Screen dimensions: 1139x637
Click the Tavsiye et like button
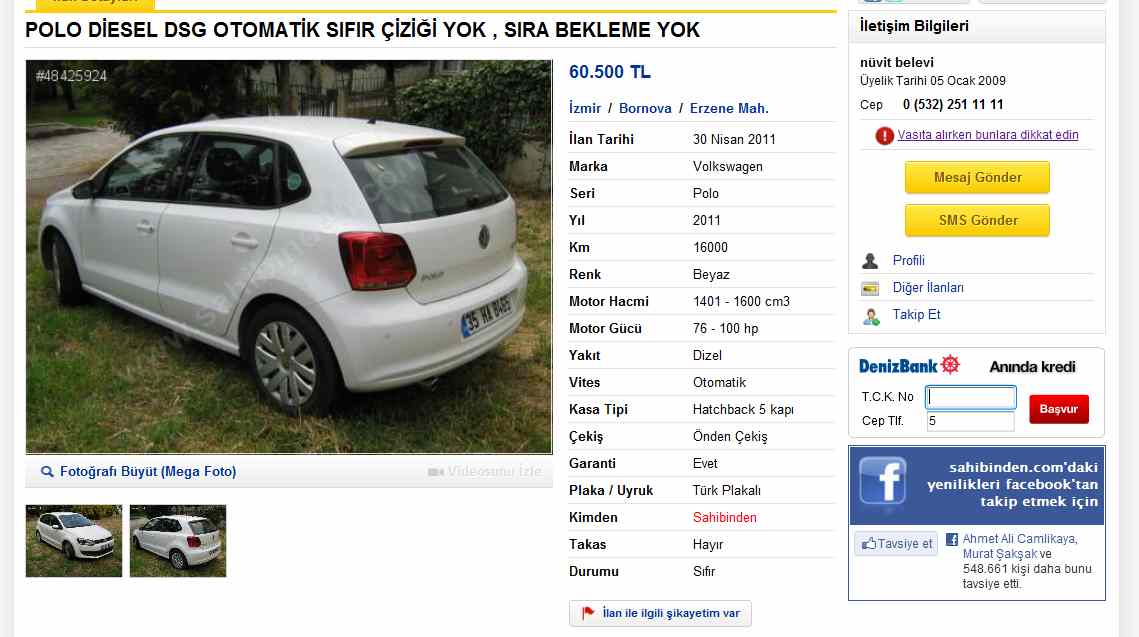896,543
